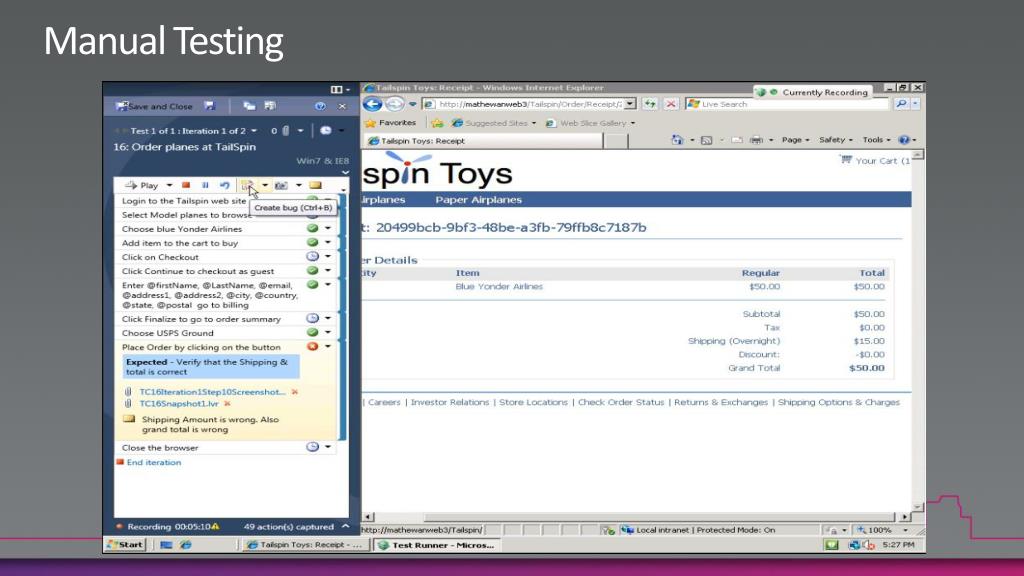Click the window-switch icon beside the save icon
The image size is (1024, 576).
249,106
